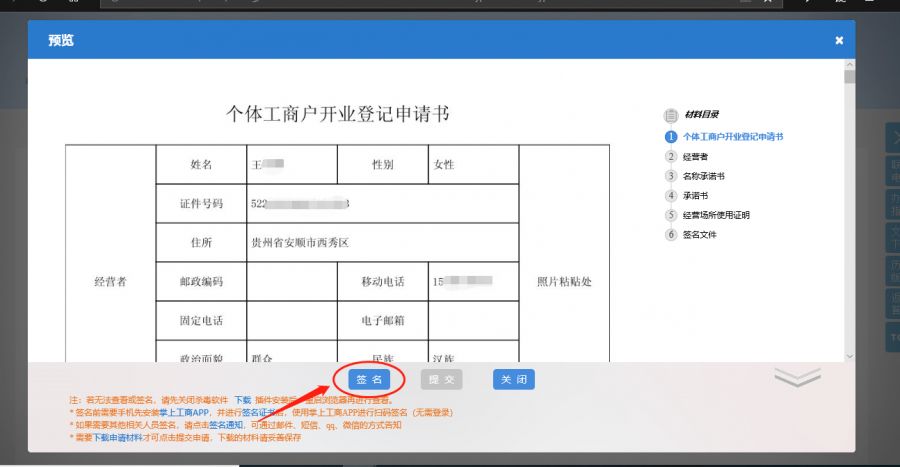
Task: Click the 贵州省安顺市西秀区 address value
Action: point(300,243)
